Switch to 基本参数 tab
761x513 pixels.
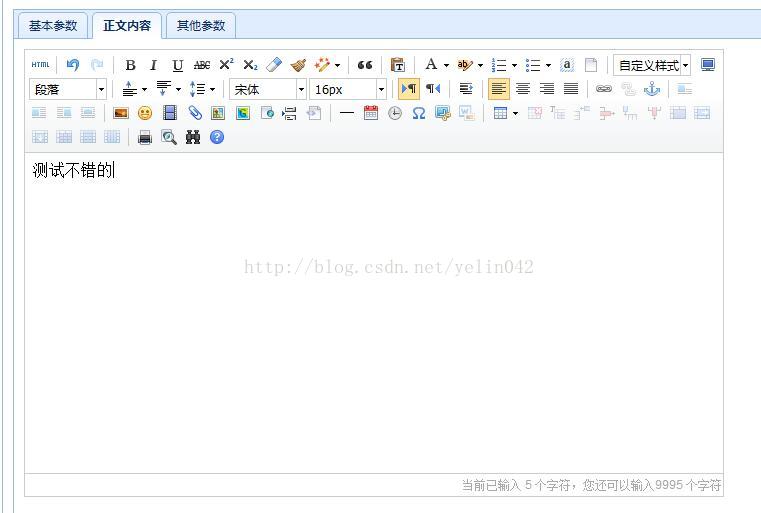53,26
